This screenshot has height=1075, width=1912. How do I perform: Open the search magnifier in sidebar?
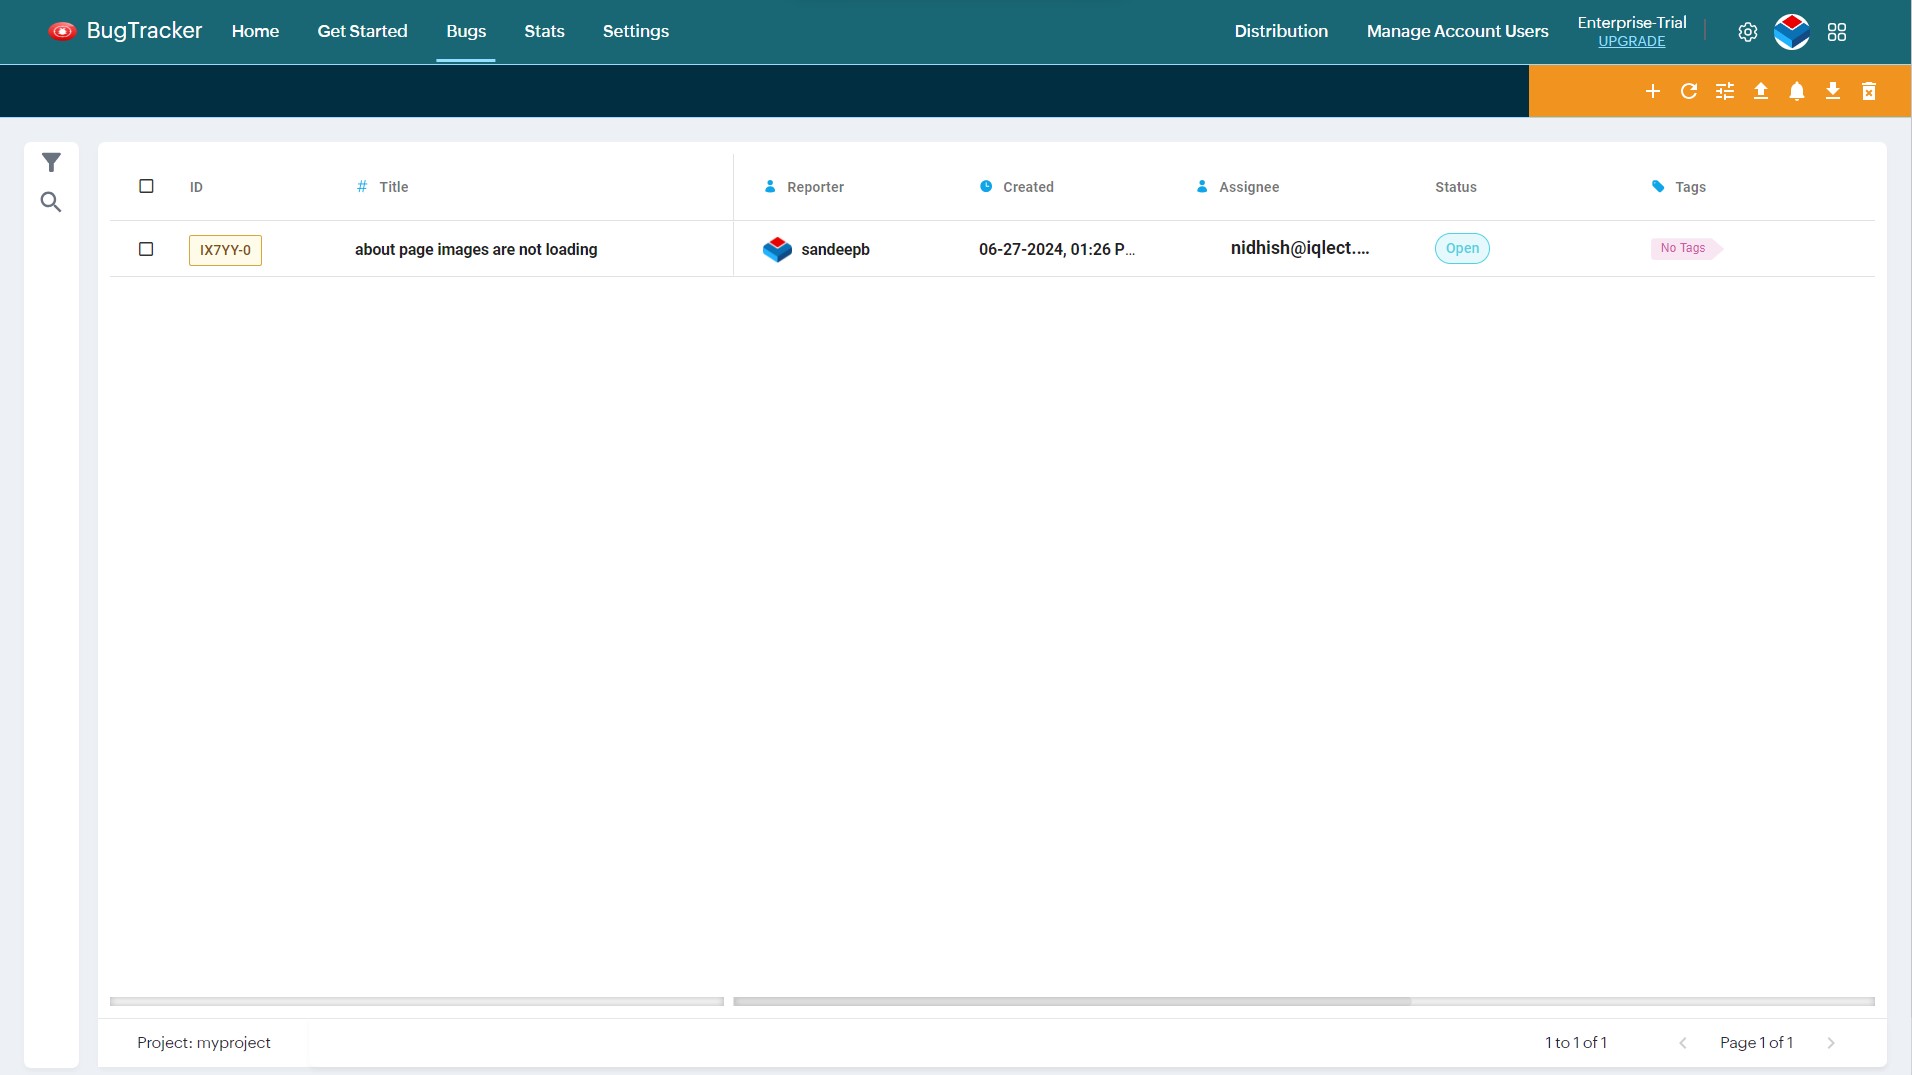(x=51, y=202)
